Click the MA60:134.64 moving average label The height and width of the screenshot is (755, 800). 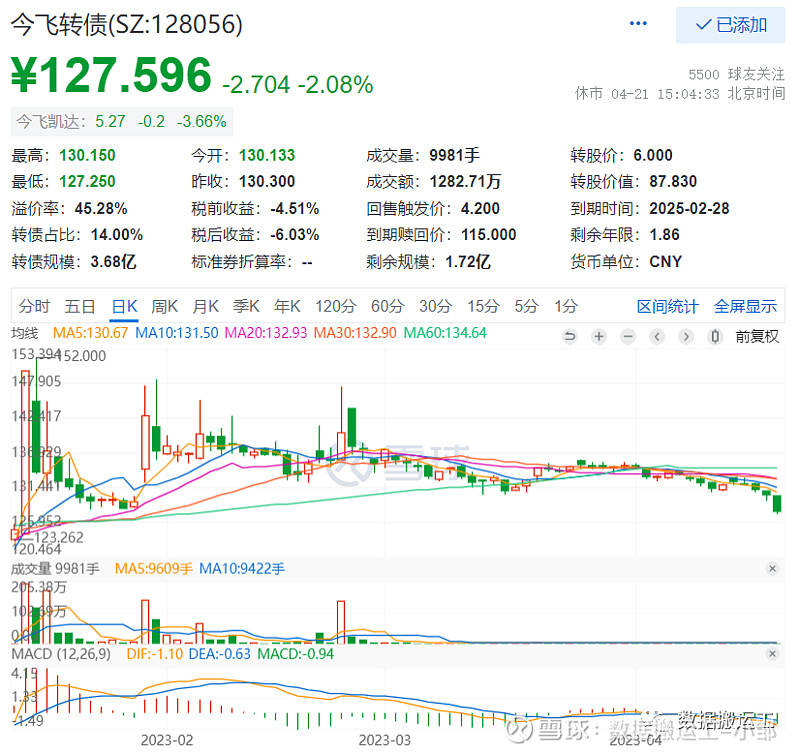click(x=445, y=333)
